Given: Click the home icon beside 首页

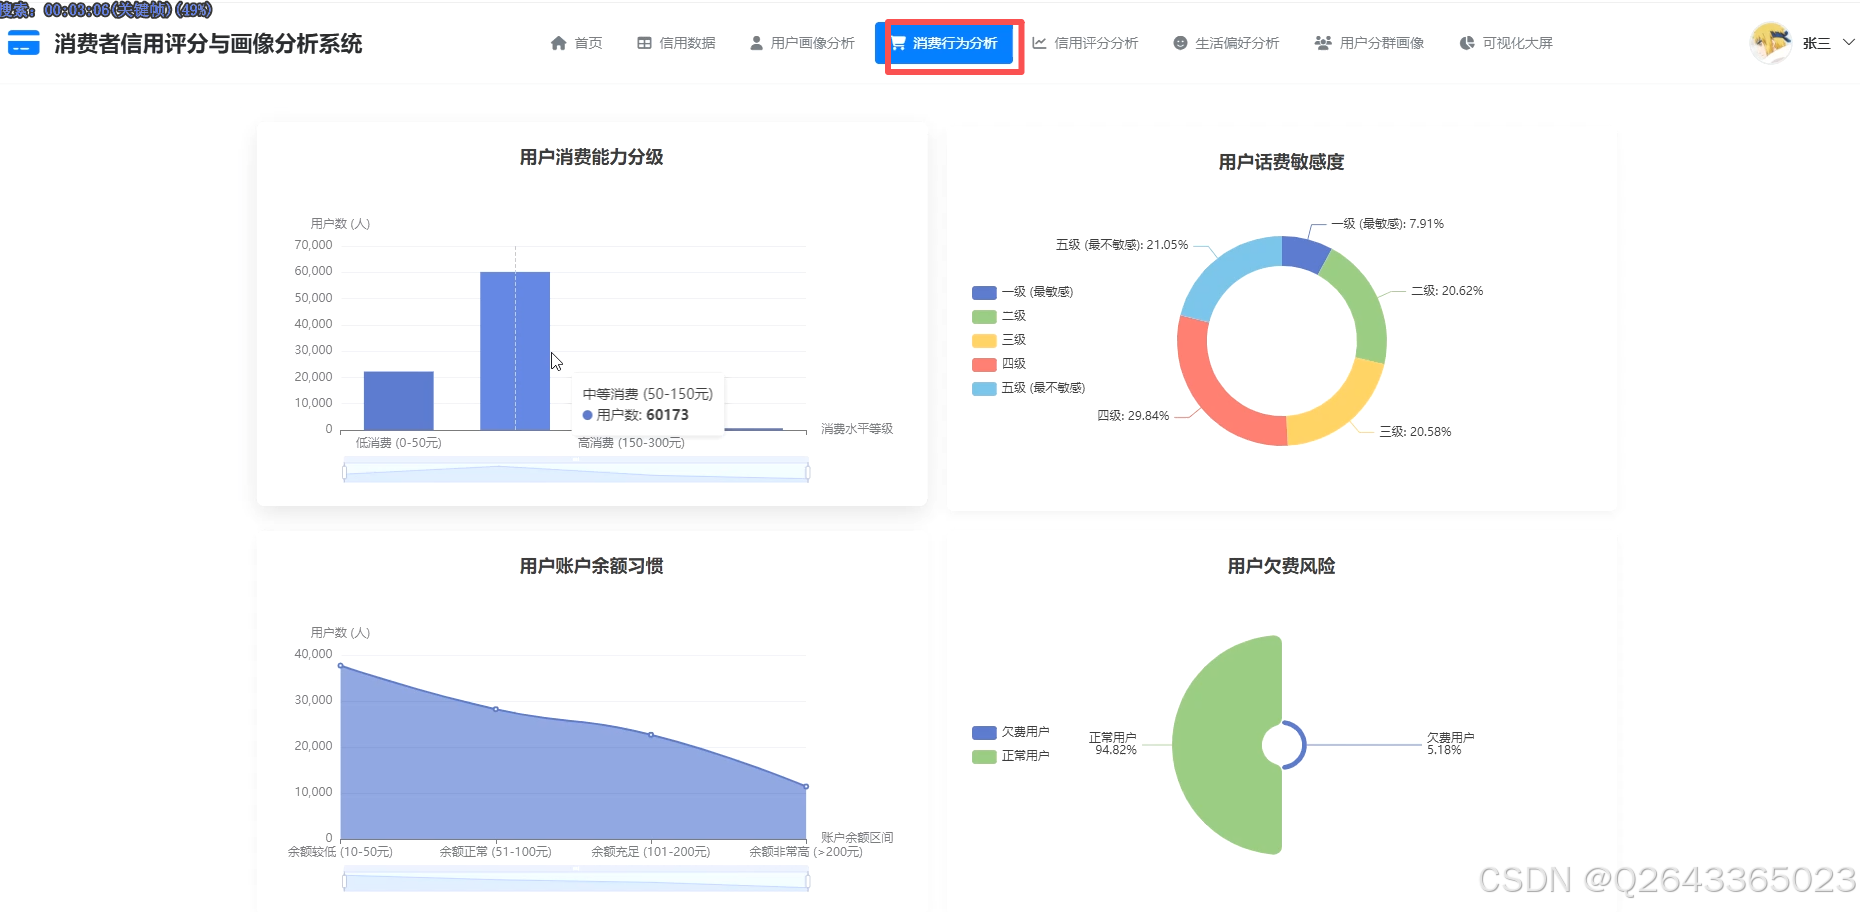Looking at the screenshot, I should tap(558, 43).
